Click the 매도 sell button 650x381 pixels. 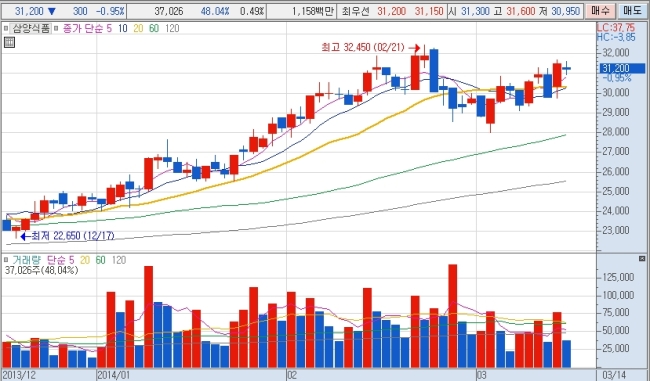[632, 11]
